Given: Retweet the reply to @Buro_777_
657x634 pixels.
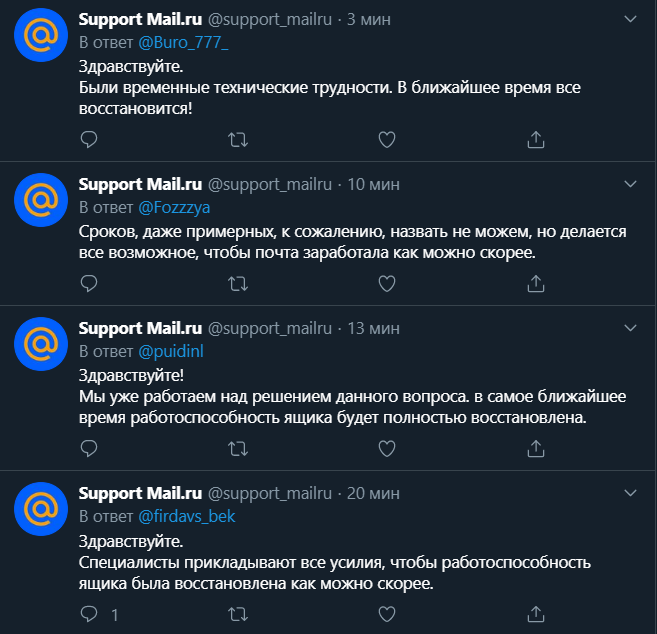Looking at the screenshot, I should pyautogui.click(x=238, y=139).
